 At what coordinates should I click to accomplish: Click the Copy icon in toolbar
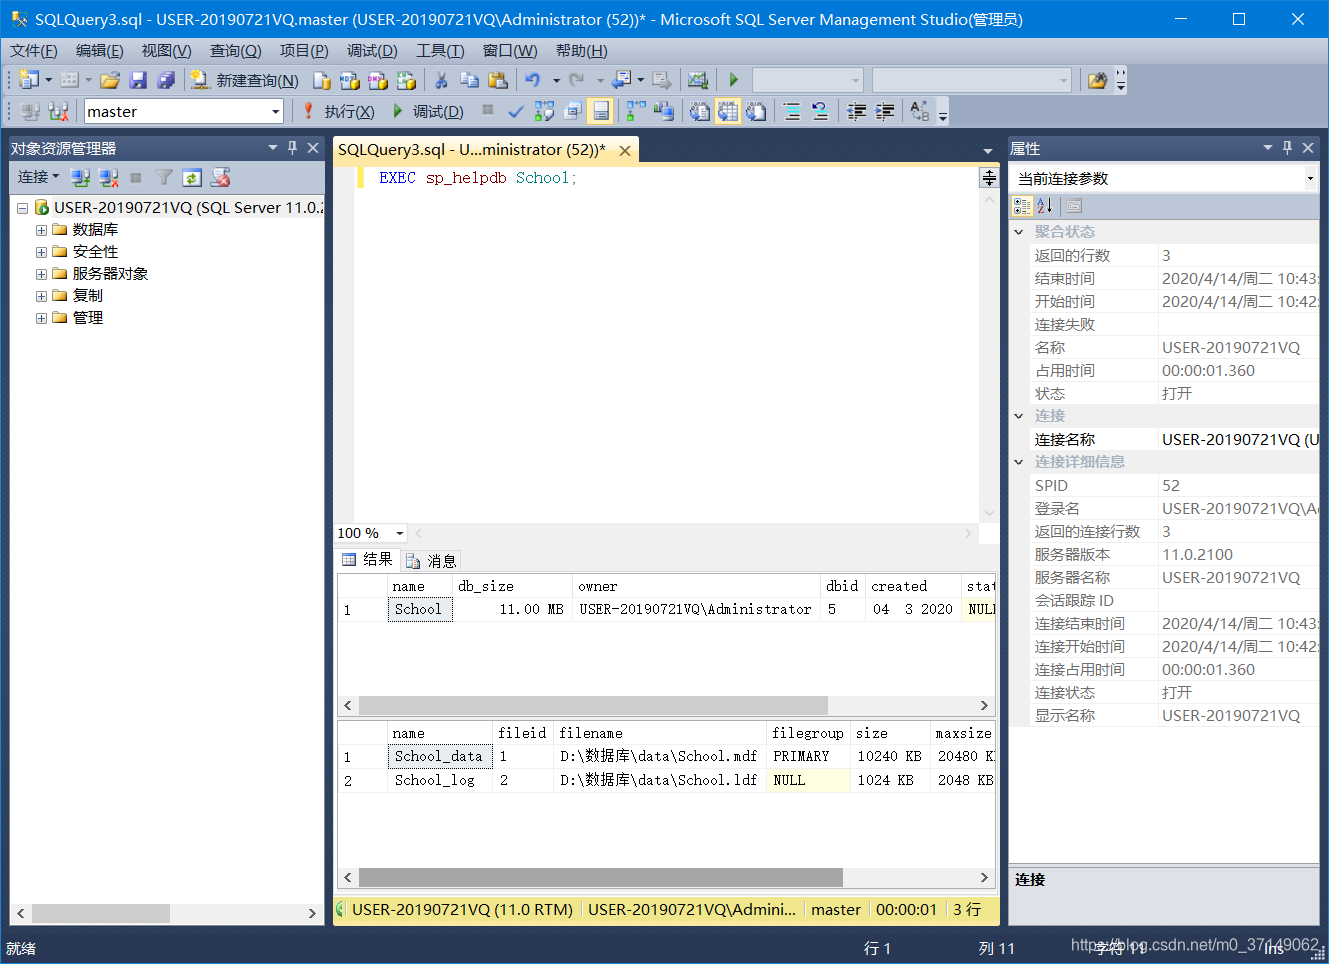pos(469,80)
